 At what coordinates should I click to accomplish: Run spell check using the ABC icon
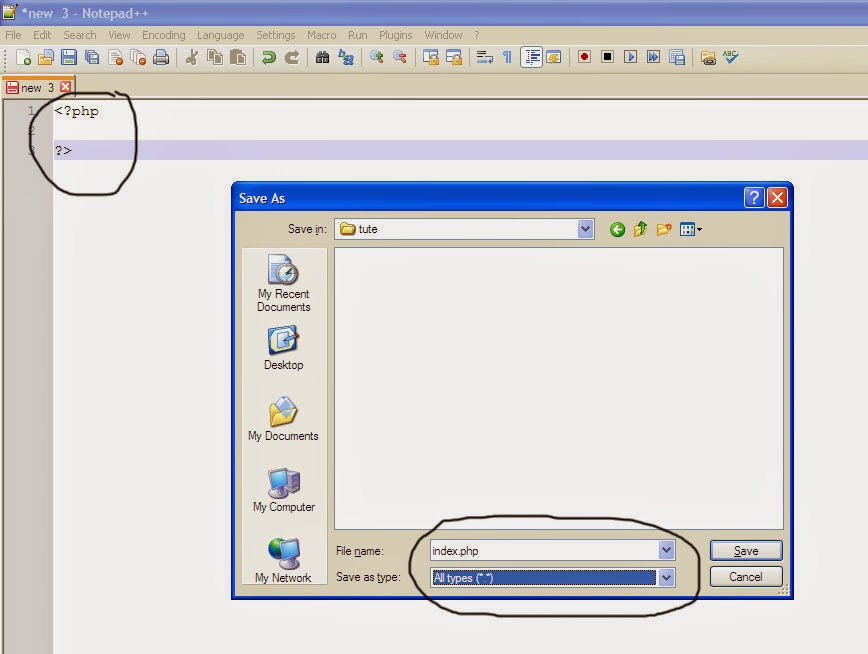(x=728, y=57)
